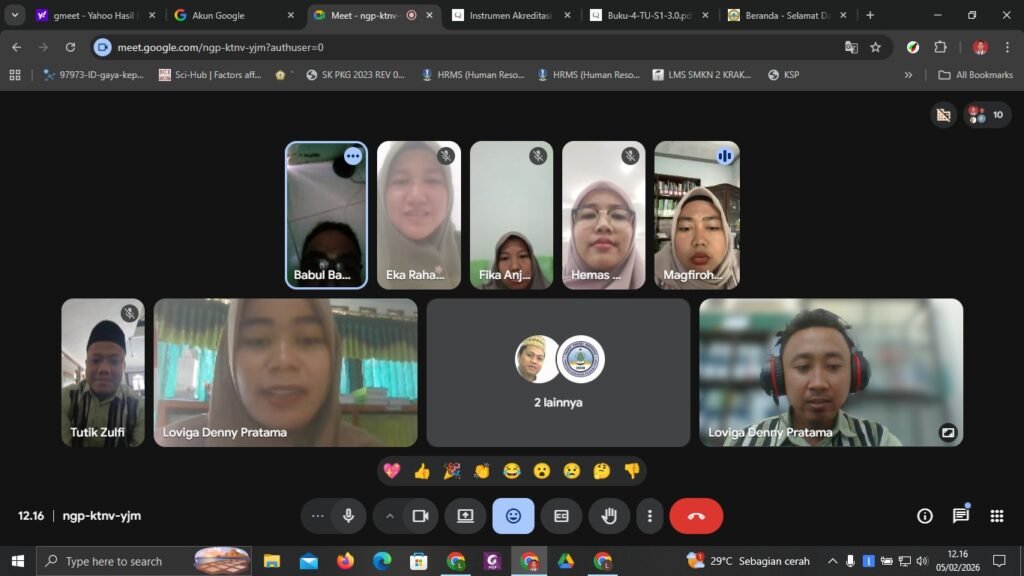Open the in-call chat panel
Screen dimensions: 1024x576
(960, 516)
